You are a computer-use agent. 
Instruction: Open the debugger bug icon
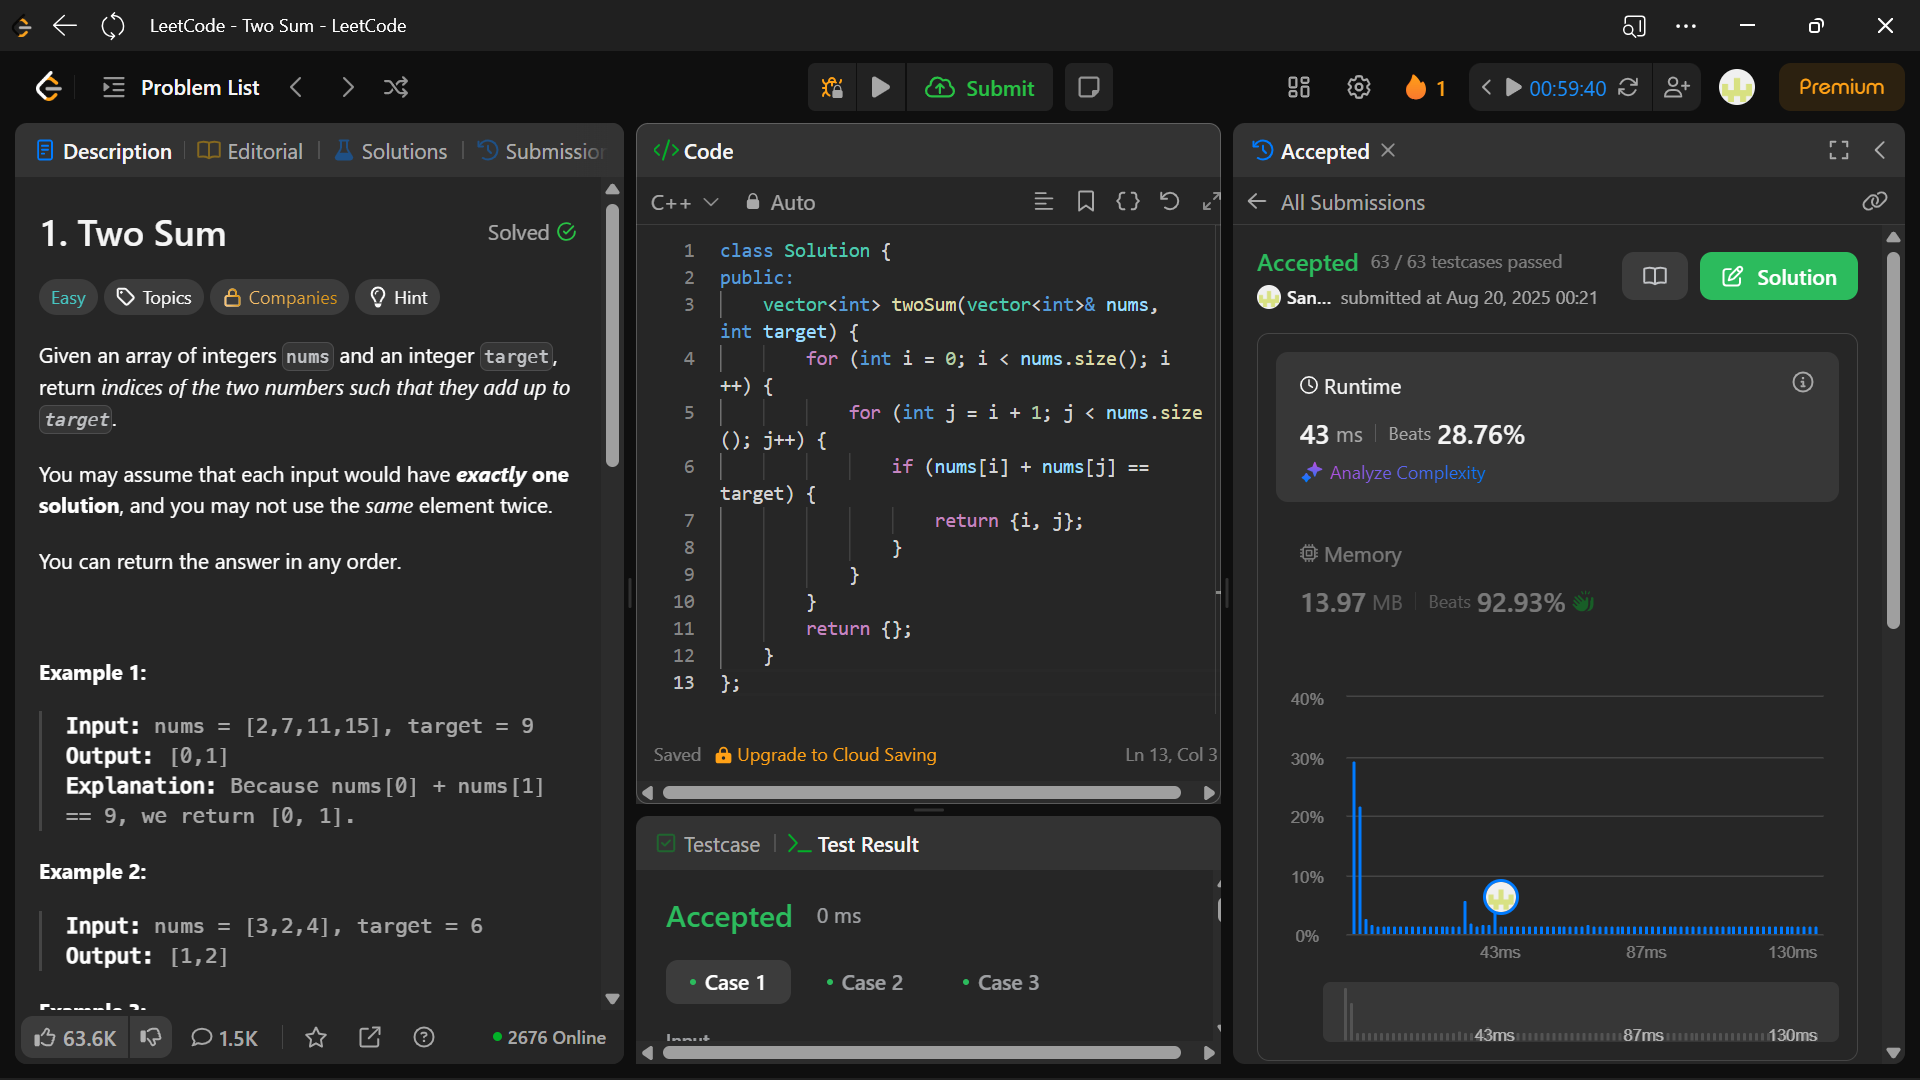[x=832, y=88]
